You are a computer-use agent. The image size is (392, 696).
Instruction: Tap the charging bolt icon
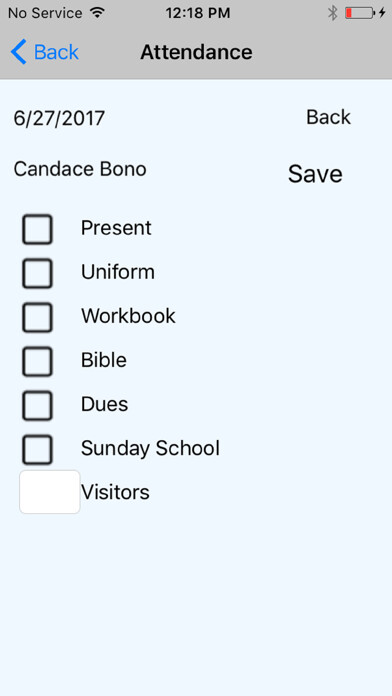click(382, 13)
